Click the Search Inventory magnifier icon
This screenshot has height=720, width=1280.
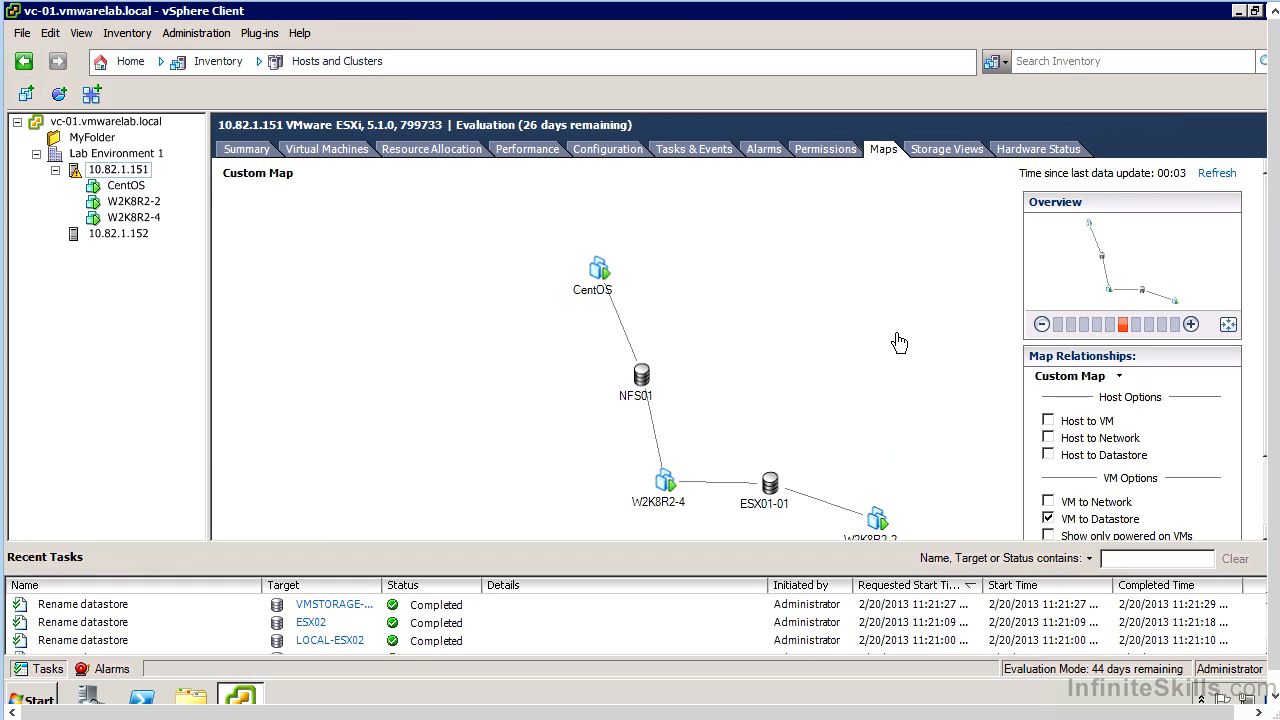coord(1265,62)
